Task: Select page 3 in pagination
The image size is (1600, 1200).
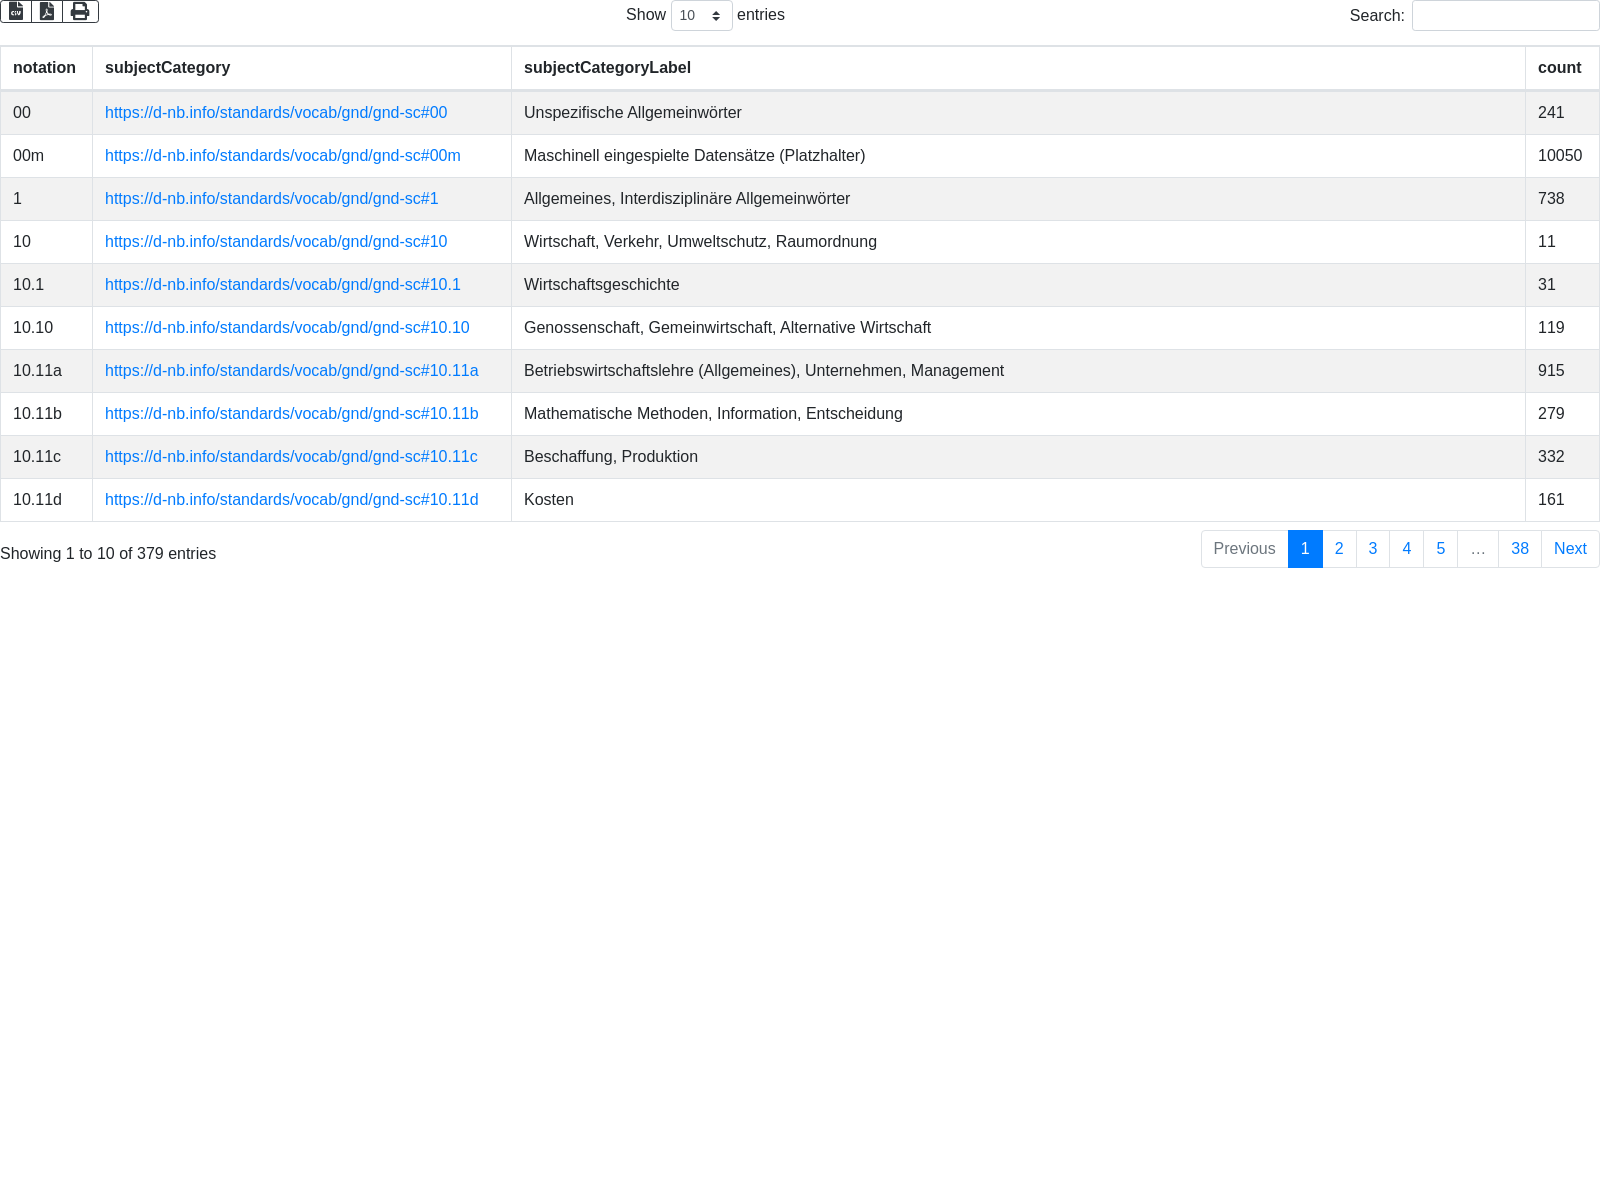Action: [1372, 549]
